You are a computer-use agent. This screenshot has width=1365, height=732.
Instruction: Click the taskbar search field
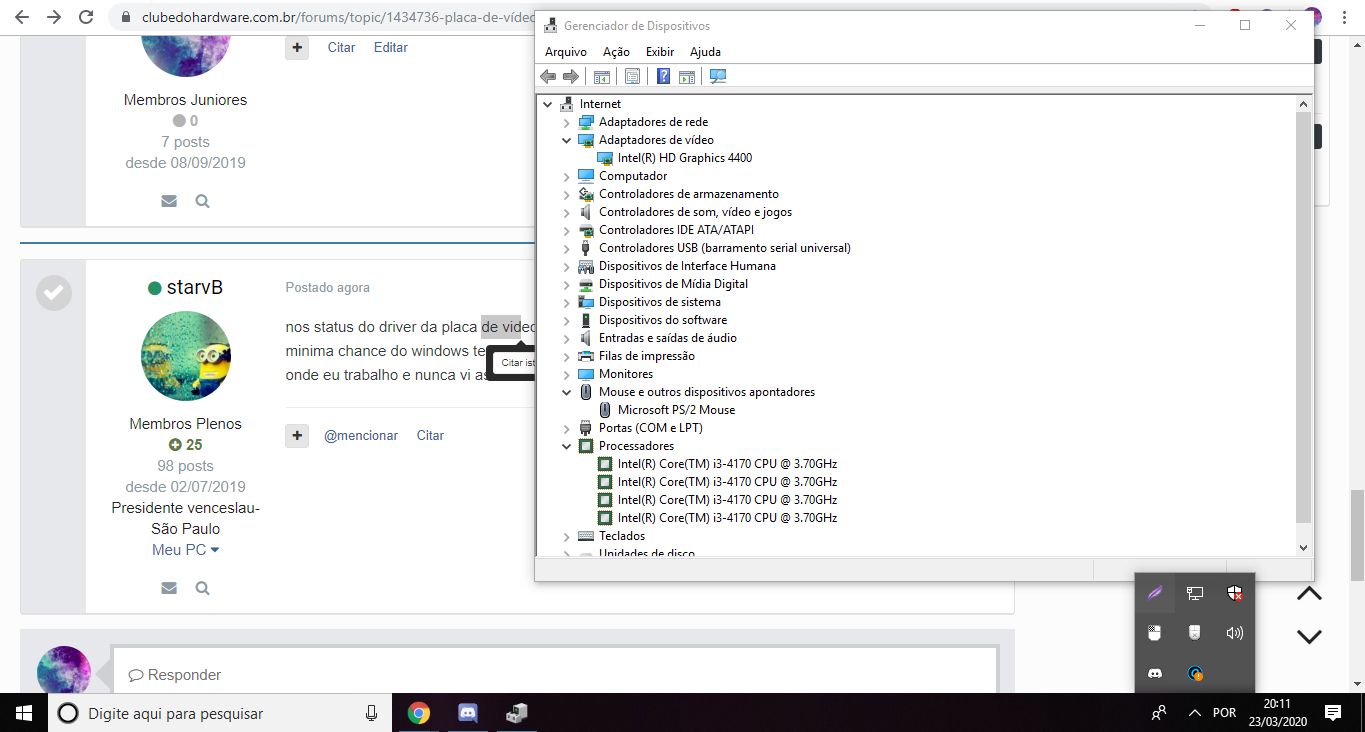tap(220, 713)
